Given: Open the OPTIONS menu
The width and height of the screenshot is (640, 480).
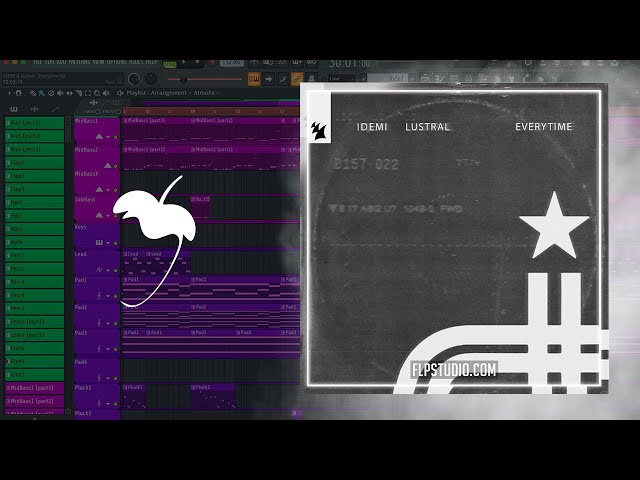Looking at the screenshot, I should (116, 62).
